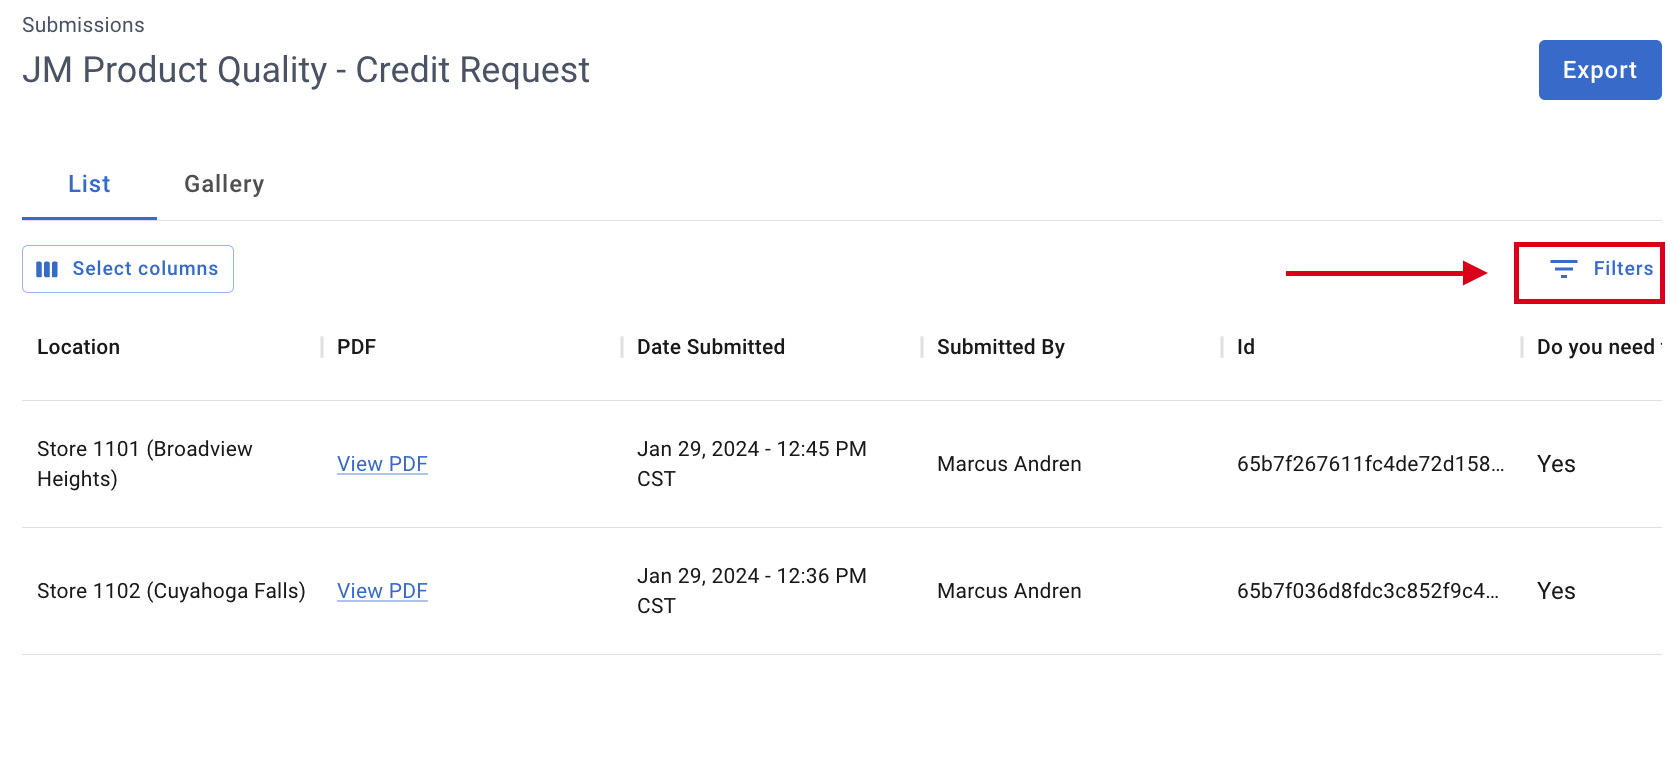Screen dimensions: 1678x758
Task: Click the Export button
Action: (1600, 70)
